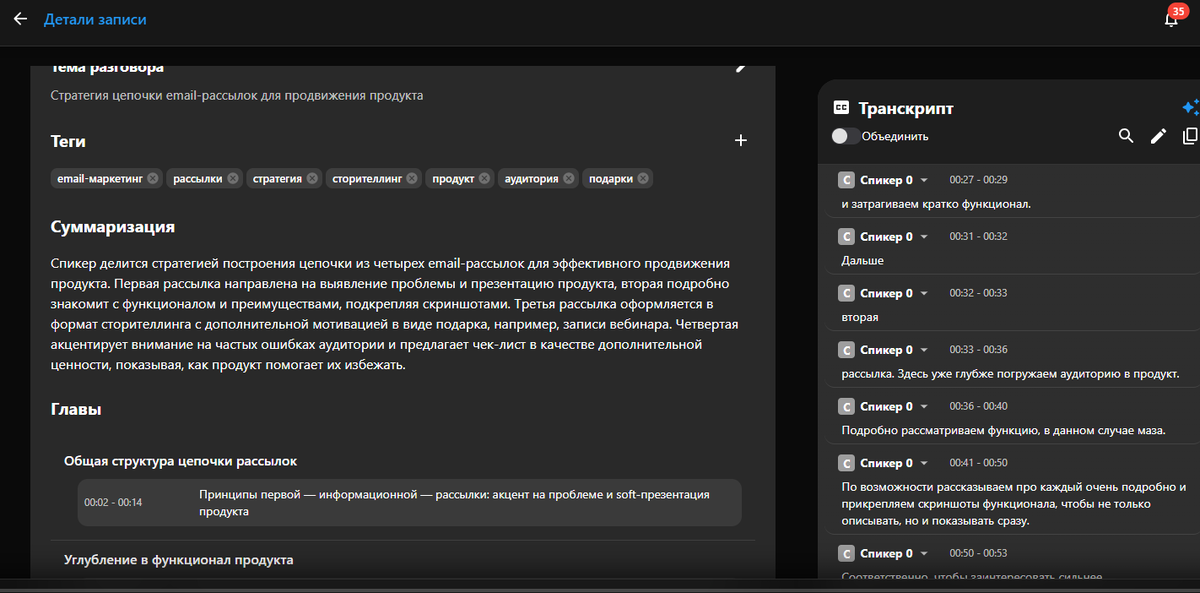Remove the сторителлинг tag
The height and width of the screenshot is (593, 1200).
(x=412, y=178)
